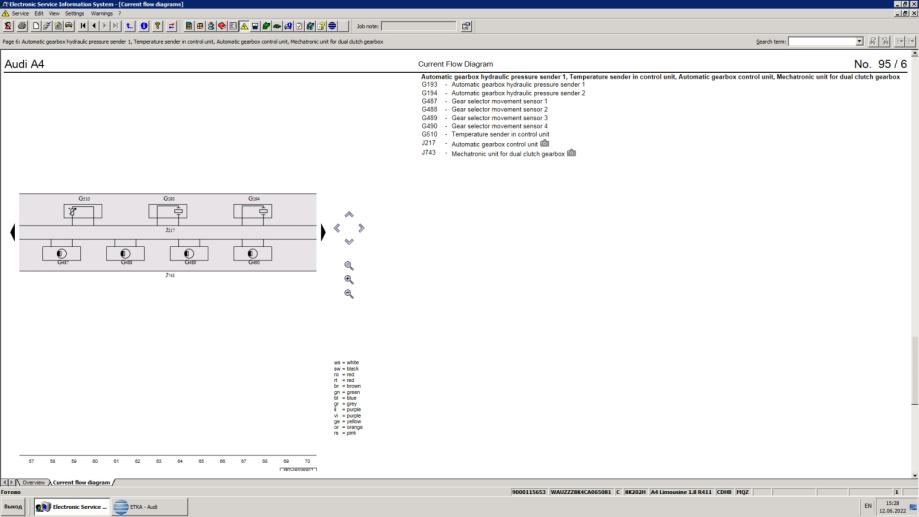
Task: Jump to last page toolbar arrow
Action: [x=115, y=26]
